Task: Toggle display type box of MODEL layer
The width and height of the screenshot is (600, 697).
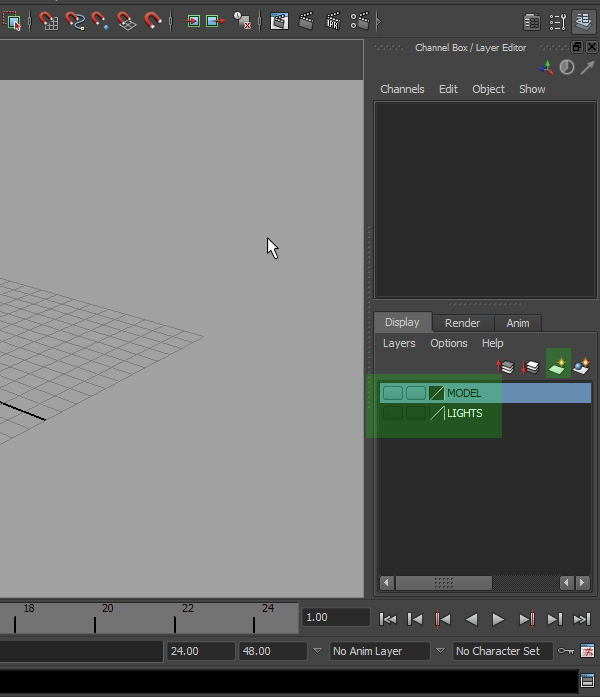Action: pos(416,393)
